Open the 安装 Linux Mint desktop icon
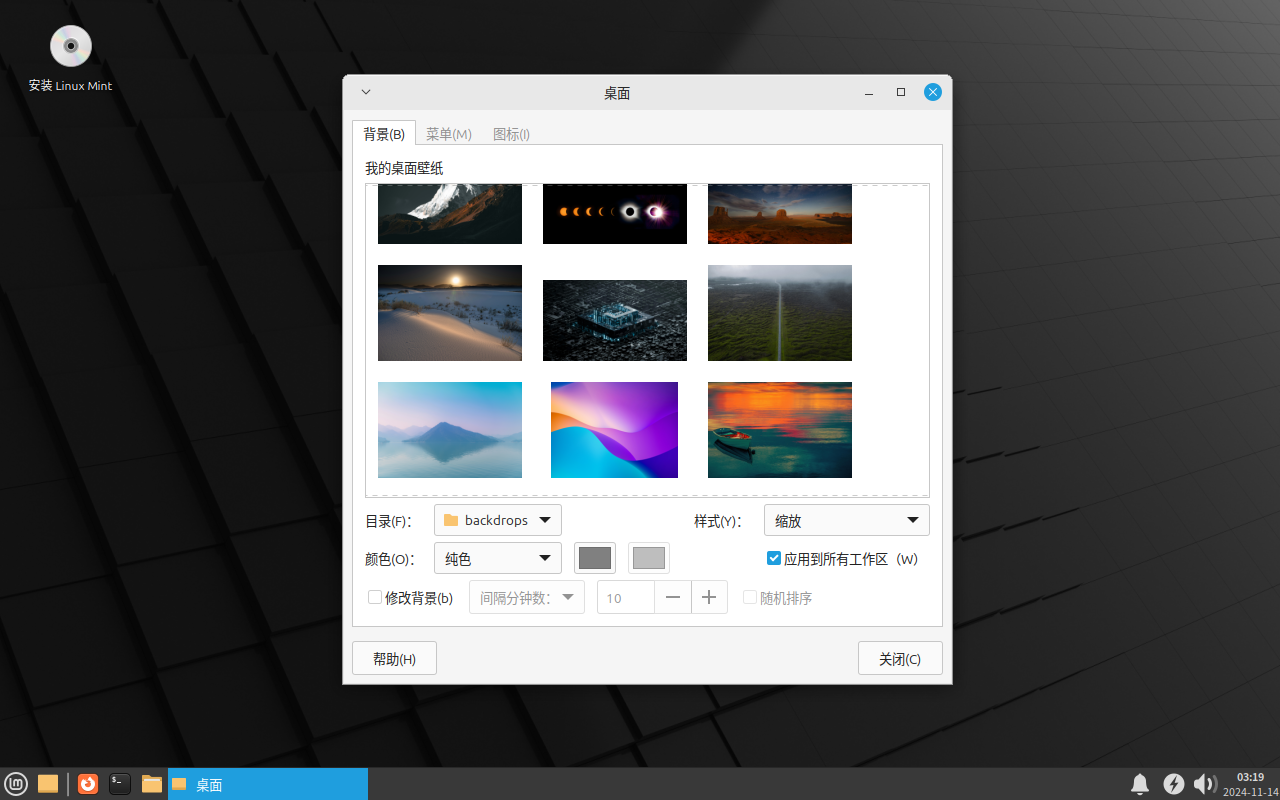 [70, 58]
